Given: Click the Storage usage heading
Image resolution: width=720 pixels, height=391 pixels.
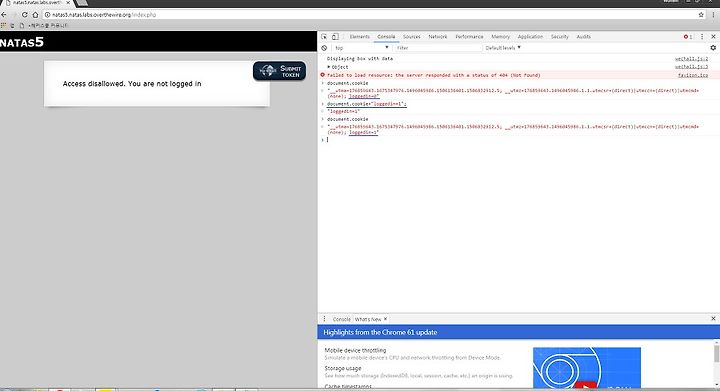Looking at the screenshot, I should coord(343,368).
